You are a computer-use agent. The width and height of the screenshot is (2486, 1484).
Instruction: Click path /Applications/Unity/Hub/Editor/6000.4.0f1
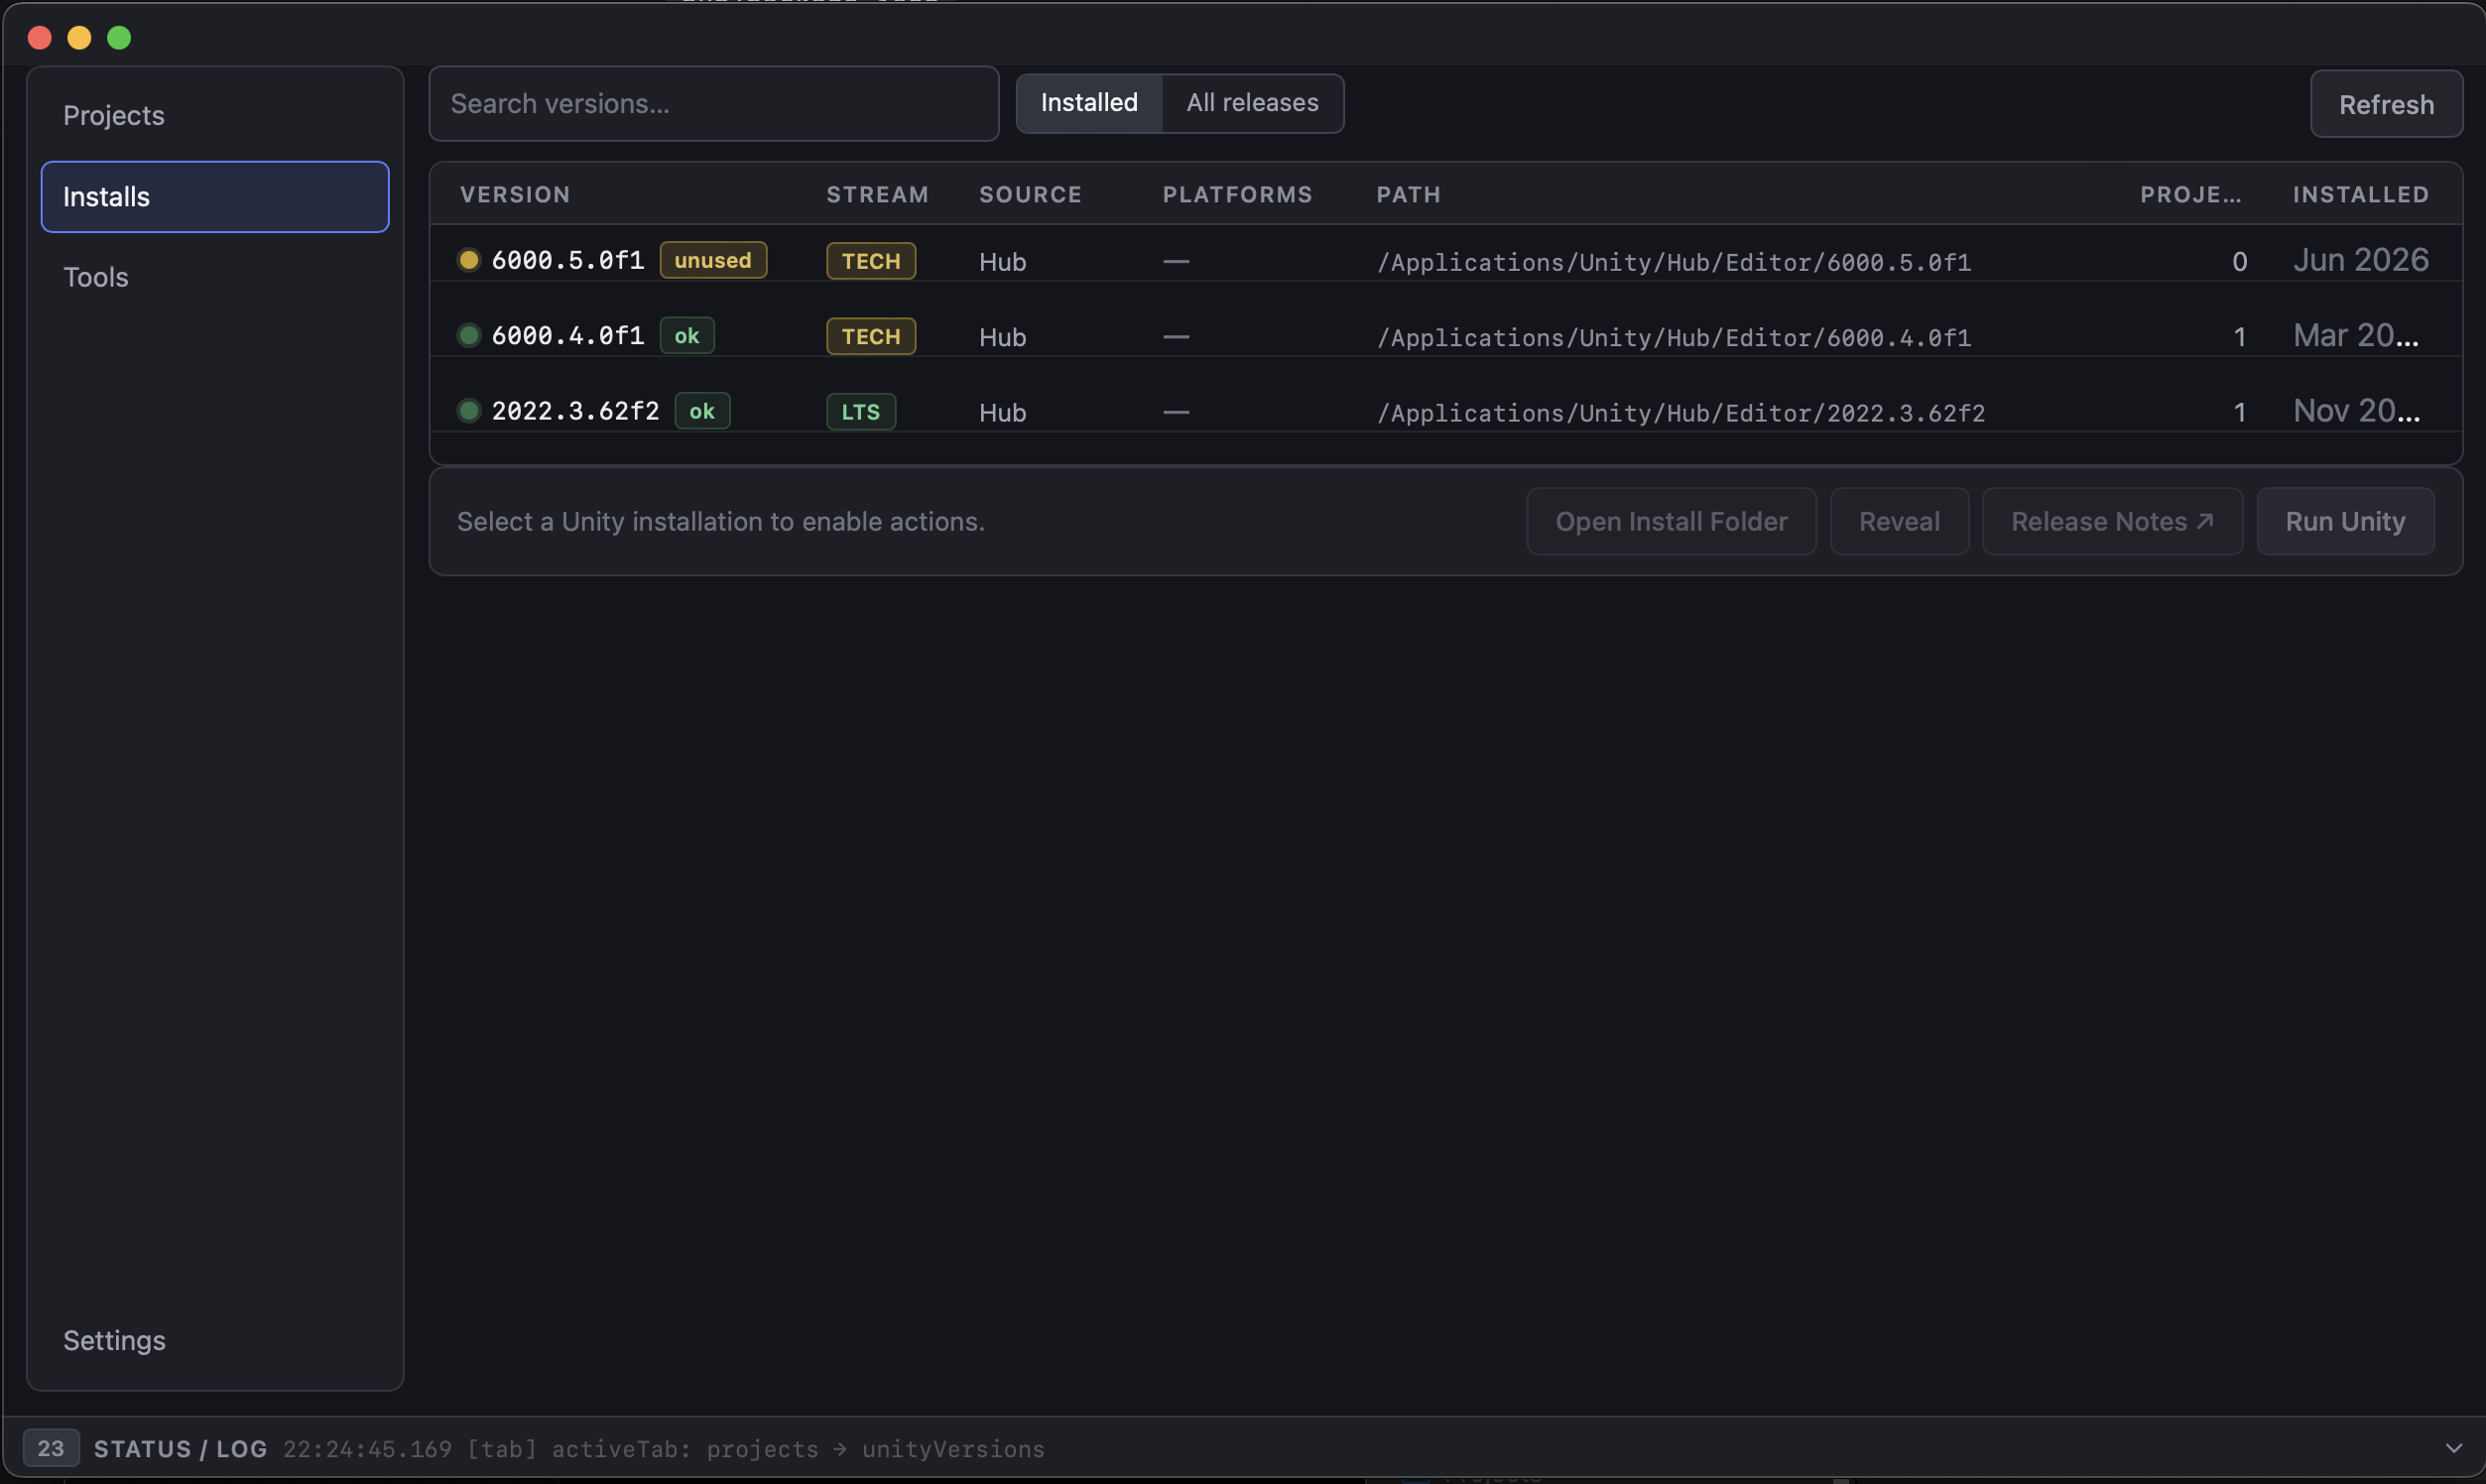[1674, 337]
